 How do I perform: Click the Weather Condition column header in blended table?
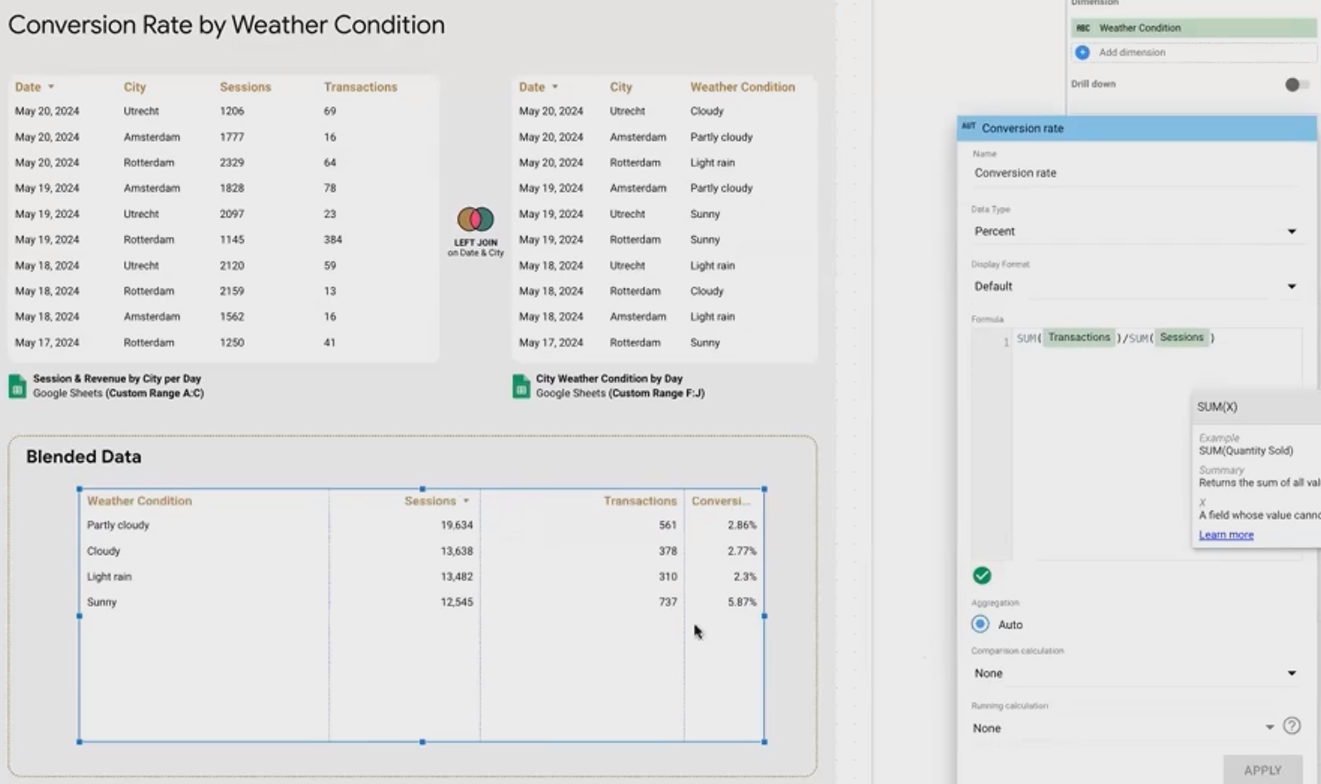tap(139, 501)
